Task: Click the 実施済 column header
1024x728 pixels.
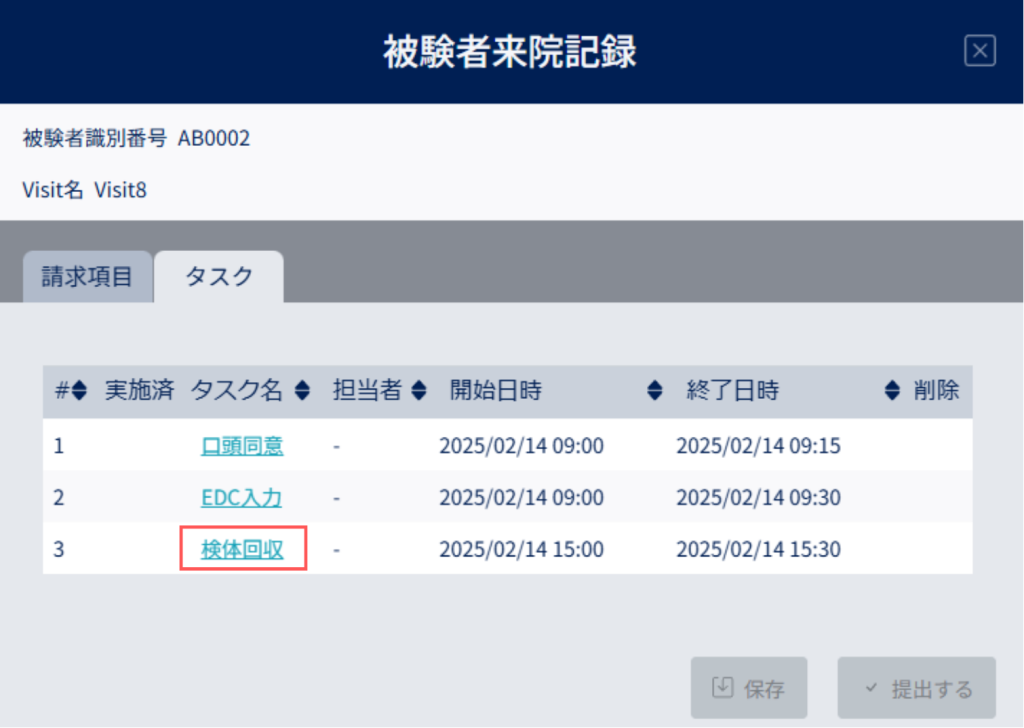Action: pos(140,390)
